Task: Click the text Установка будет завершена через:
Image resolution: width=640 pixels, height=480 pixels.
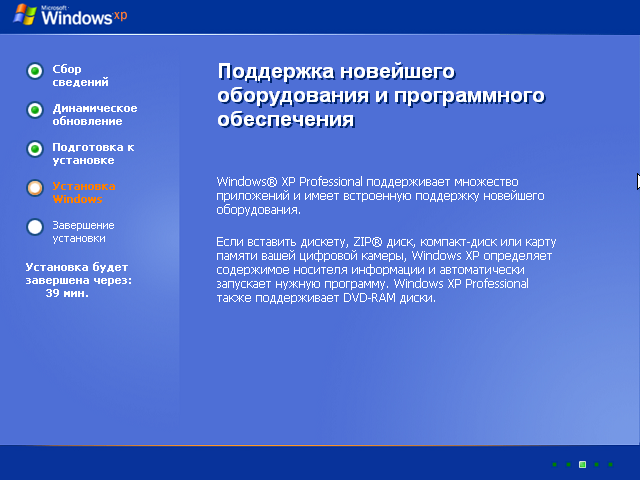Action: (79, 274)
